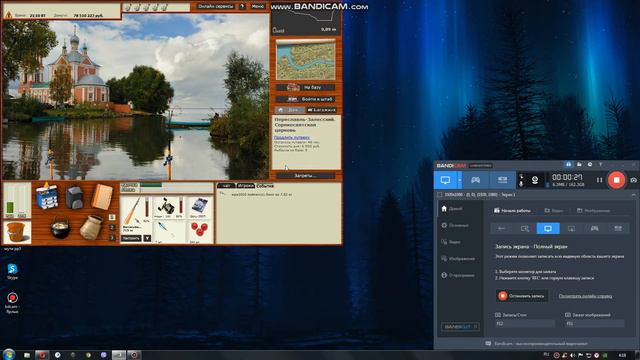Switch to the Events tab in game chat
The image size is (640, 360).
(x=265, y=186)
